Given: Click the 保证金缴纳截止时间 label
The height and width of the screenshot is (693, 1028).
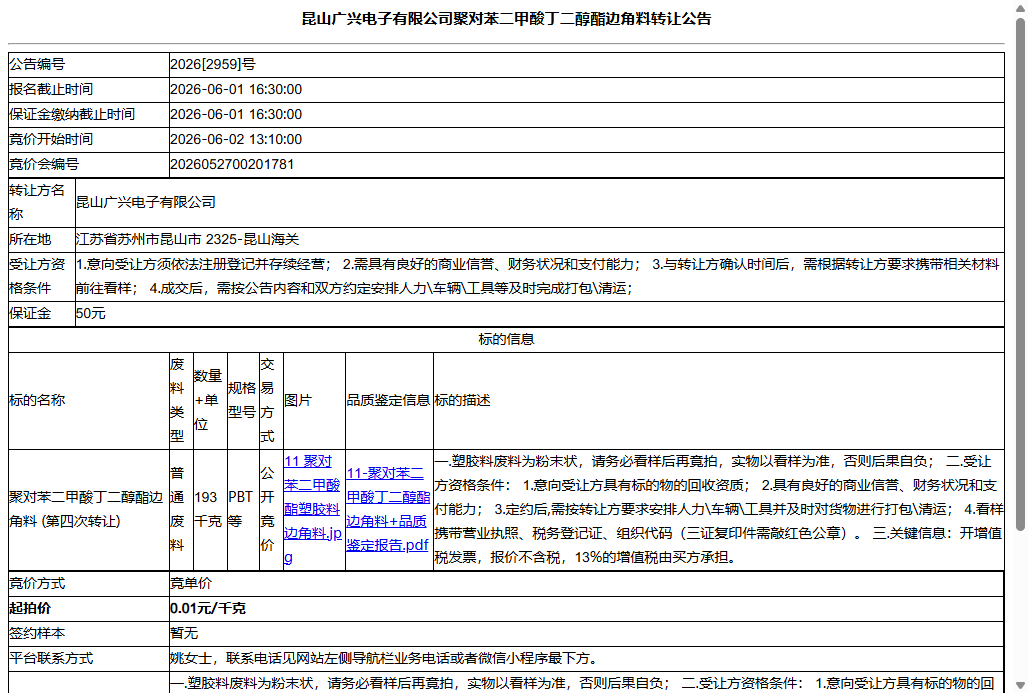Looking at the screenshot, I should pos(72,115).
